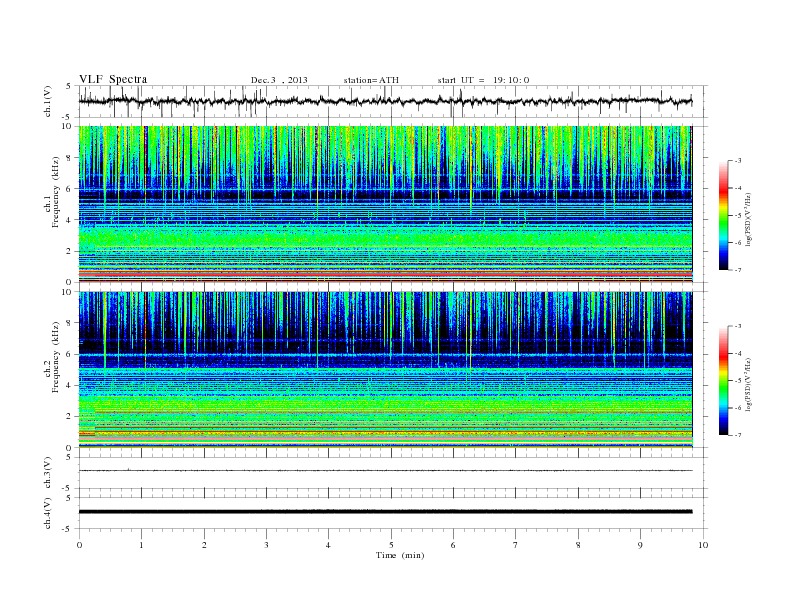Click the "7" tick on the time axis
Image resolution: width=792 pixels, height=612 pixels.
coord(516,545)
